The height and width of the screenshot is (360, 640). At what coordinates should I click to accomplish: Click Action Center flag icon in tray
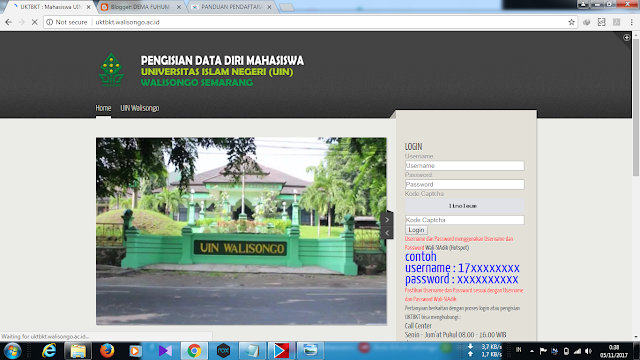tap(543, 351)
